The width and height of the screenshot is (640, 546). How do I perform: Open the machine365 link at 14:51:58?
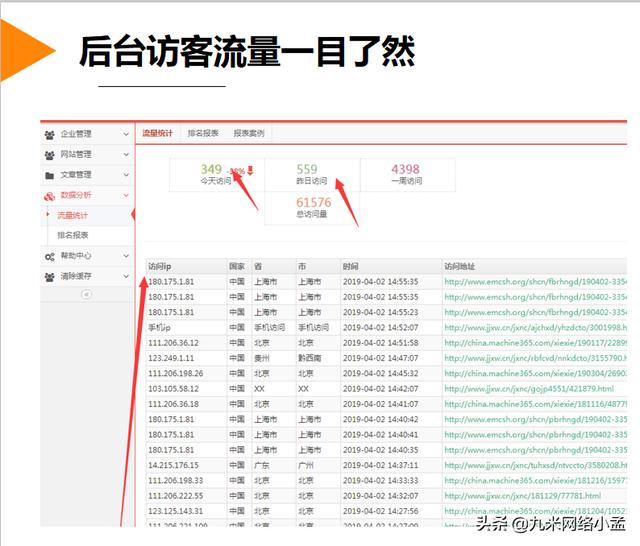click(x=535, y=343)
